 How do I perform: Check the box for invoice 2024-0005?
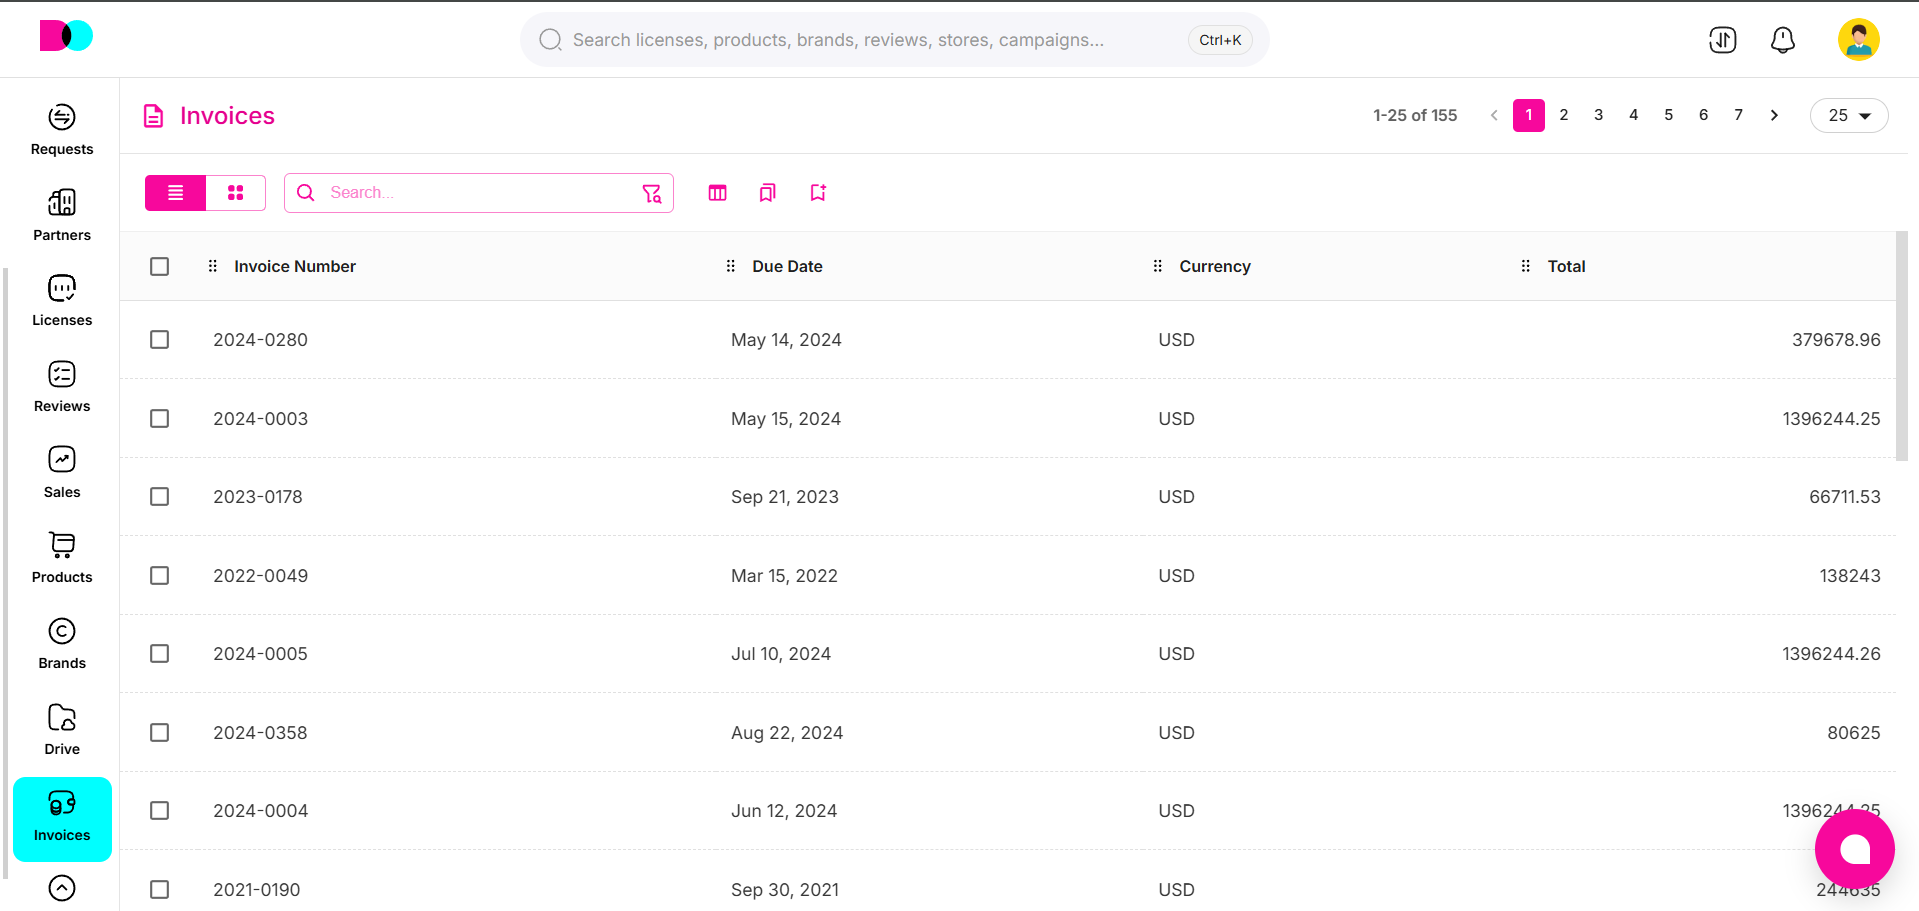(x=160, y=654)
